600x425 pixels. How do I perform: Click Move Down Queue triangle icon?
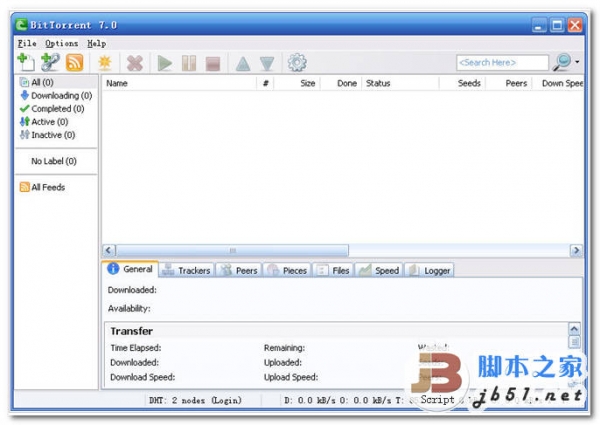click(267, 64)
